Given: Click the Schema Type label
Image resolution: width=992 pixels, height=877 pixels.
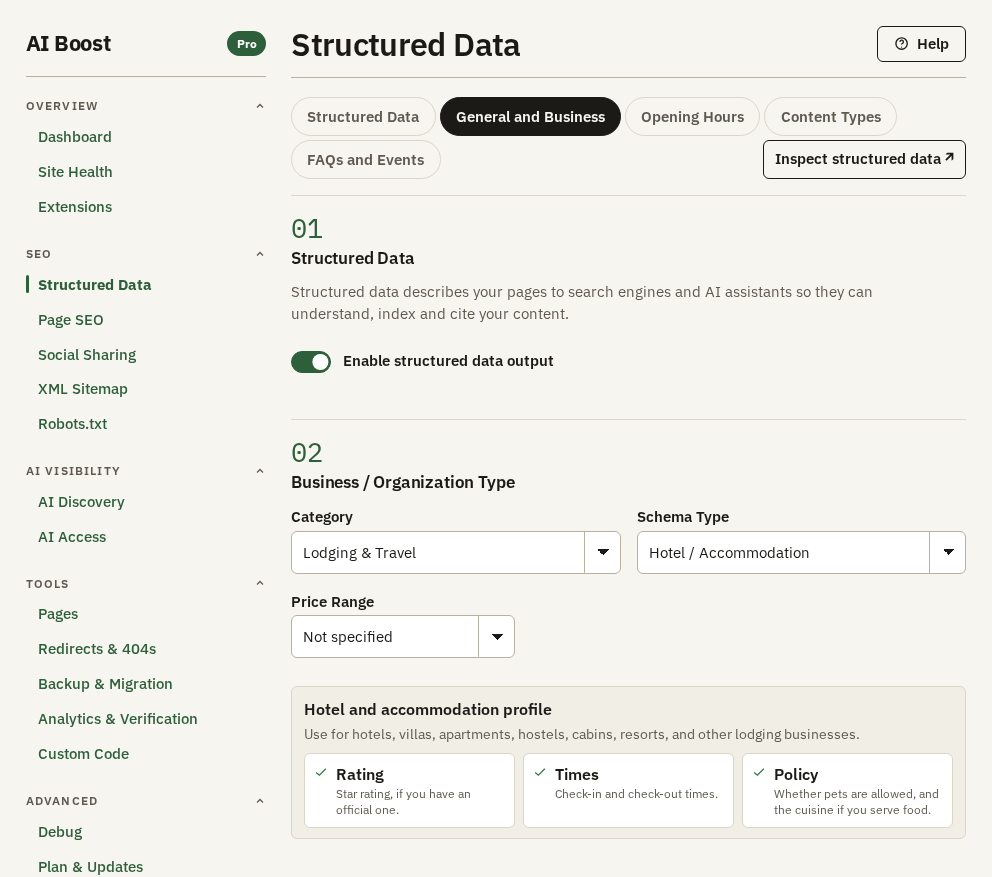Looking at the screenshot, I should (683, 517).
